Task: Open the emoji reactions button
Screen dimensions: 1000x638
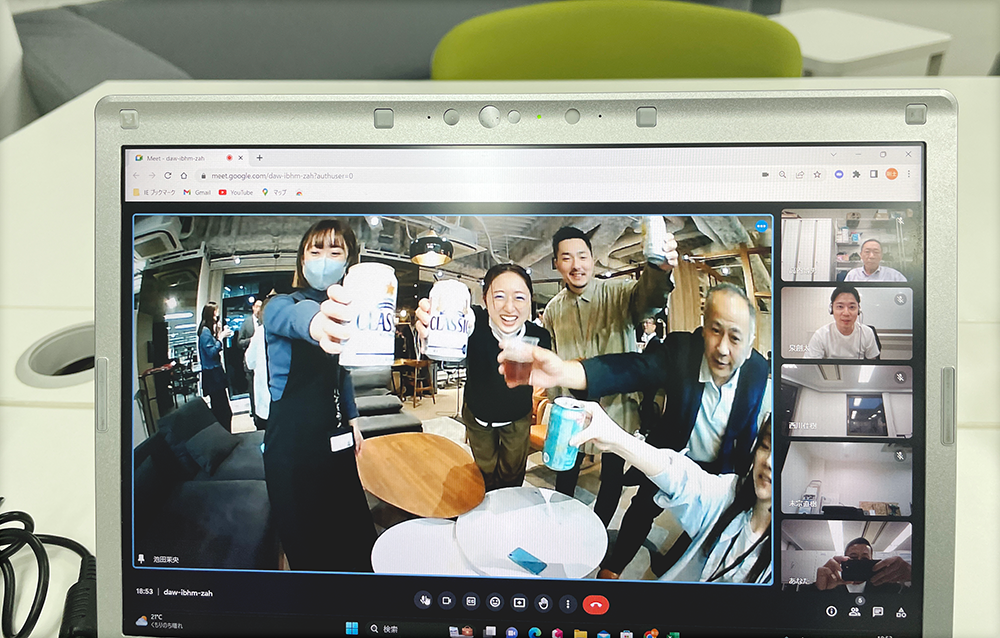Action: (x=495, y=602)
